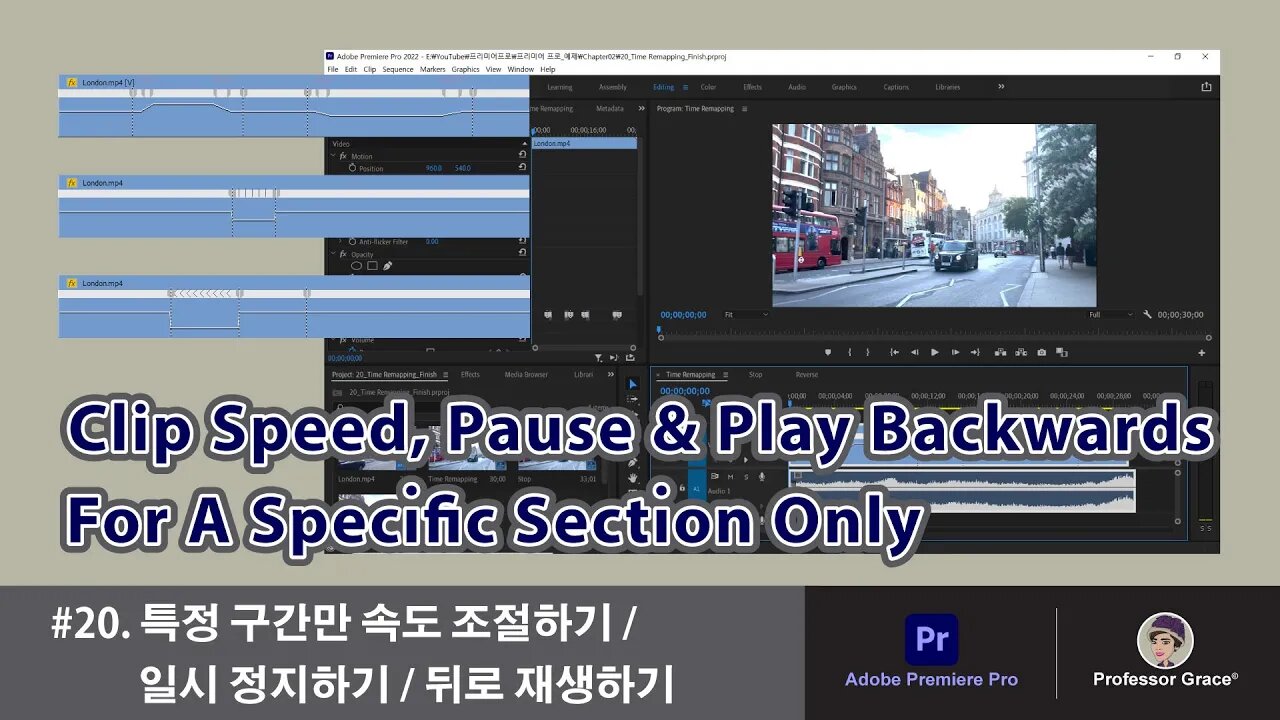This screenshot has width=1280, height=720.
Task: Click the Mark In button
Action: 850,352
